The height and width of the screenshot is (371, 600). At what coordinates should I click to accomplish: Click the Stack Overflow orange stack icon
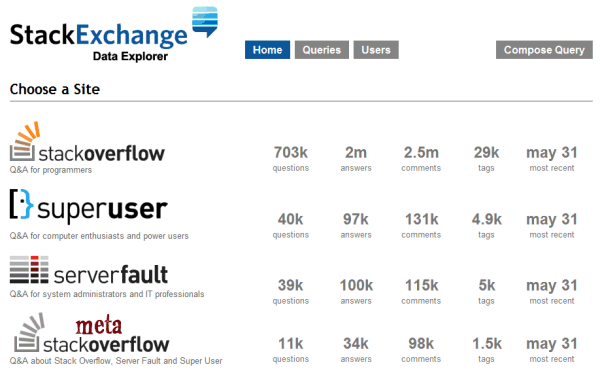point(24,141)
